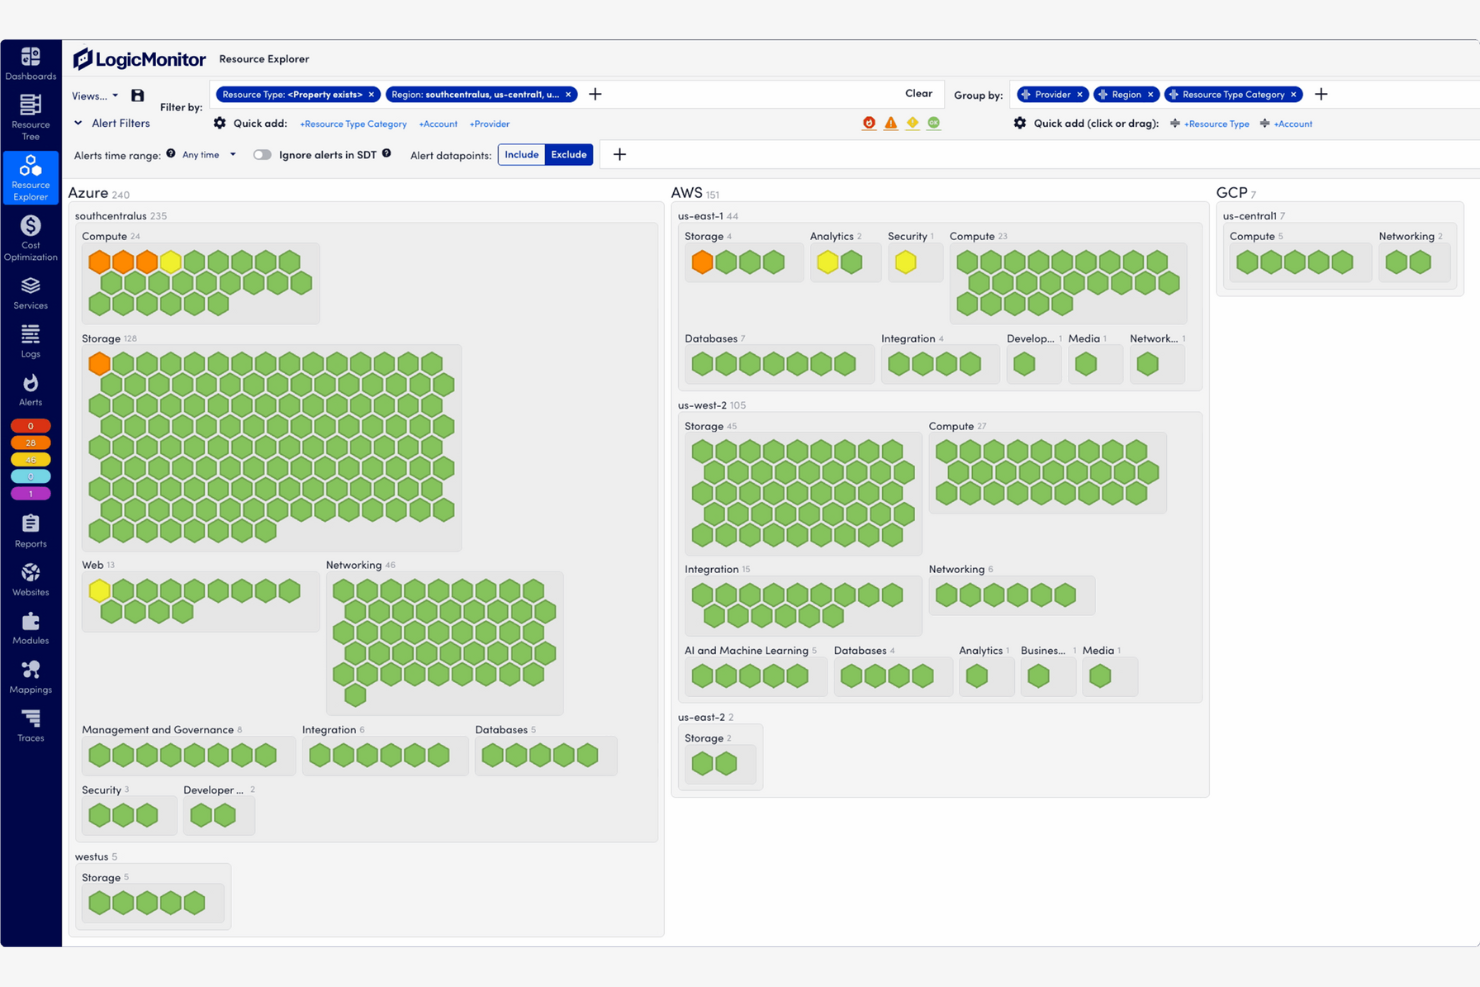Clear all filters

coord(918,93)
